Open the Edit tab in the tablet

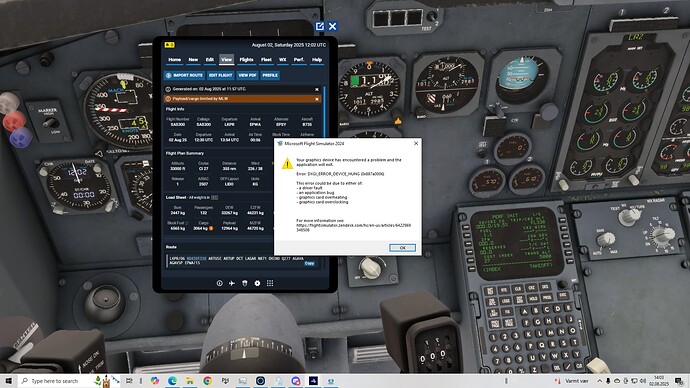(210, 59)
